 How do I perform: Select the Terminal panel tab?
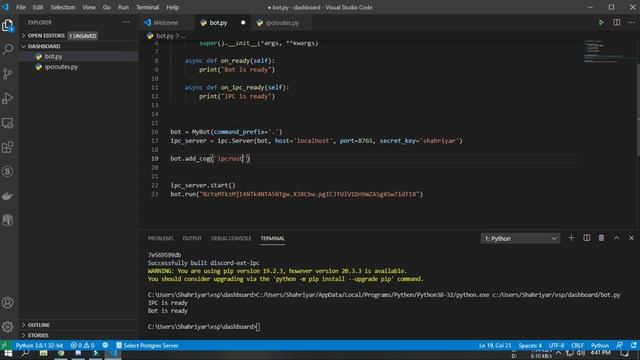pos(273,238)
